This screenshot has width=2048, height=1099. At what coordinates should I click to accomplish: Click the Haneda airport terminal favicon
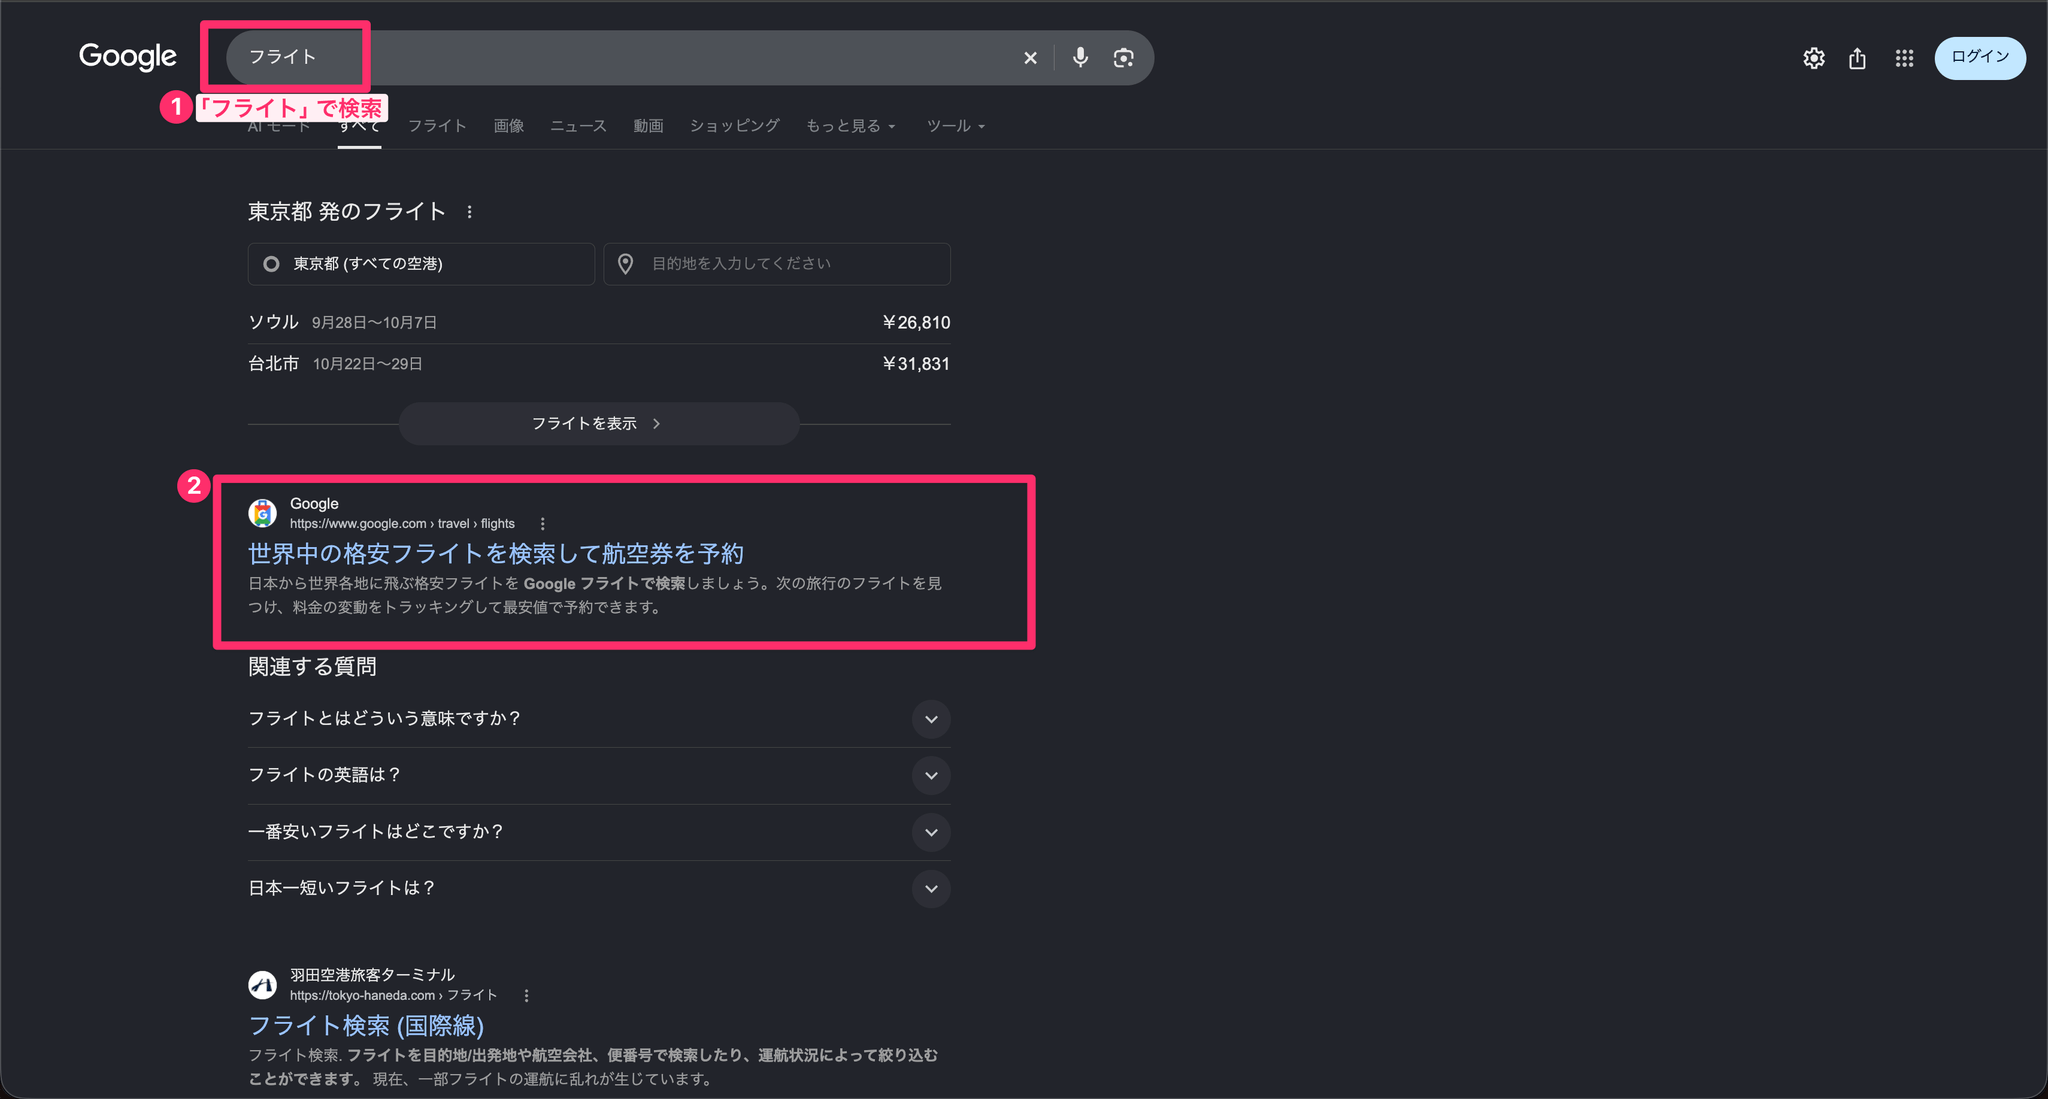(263, 985)
